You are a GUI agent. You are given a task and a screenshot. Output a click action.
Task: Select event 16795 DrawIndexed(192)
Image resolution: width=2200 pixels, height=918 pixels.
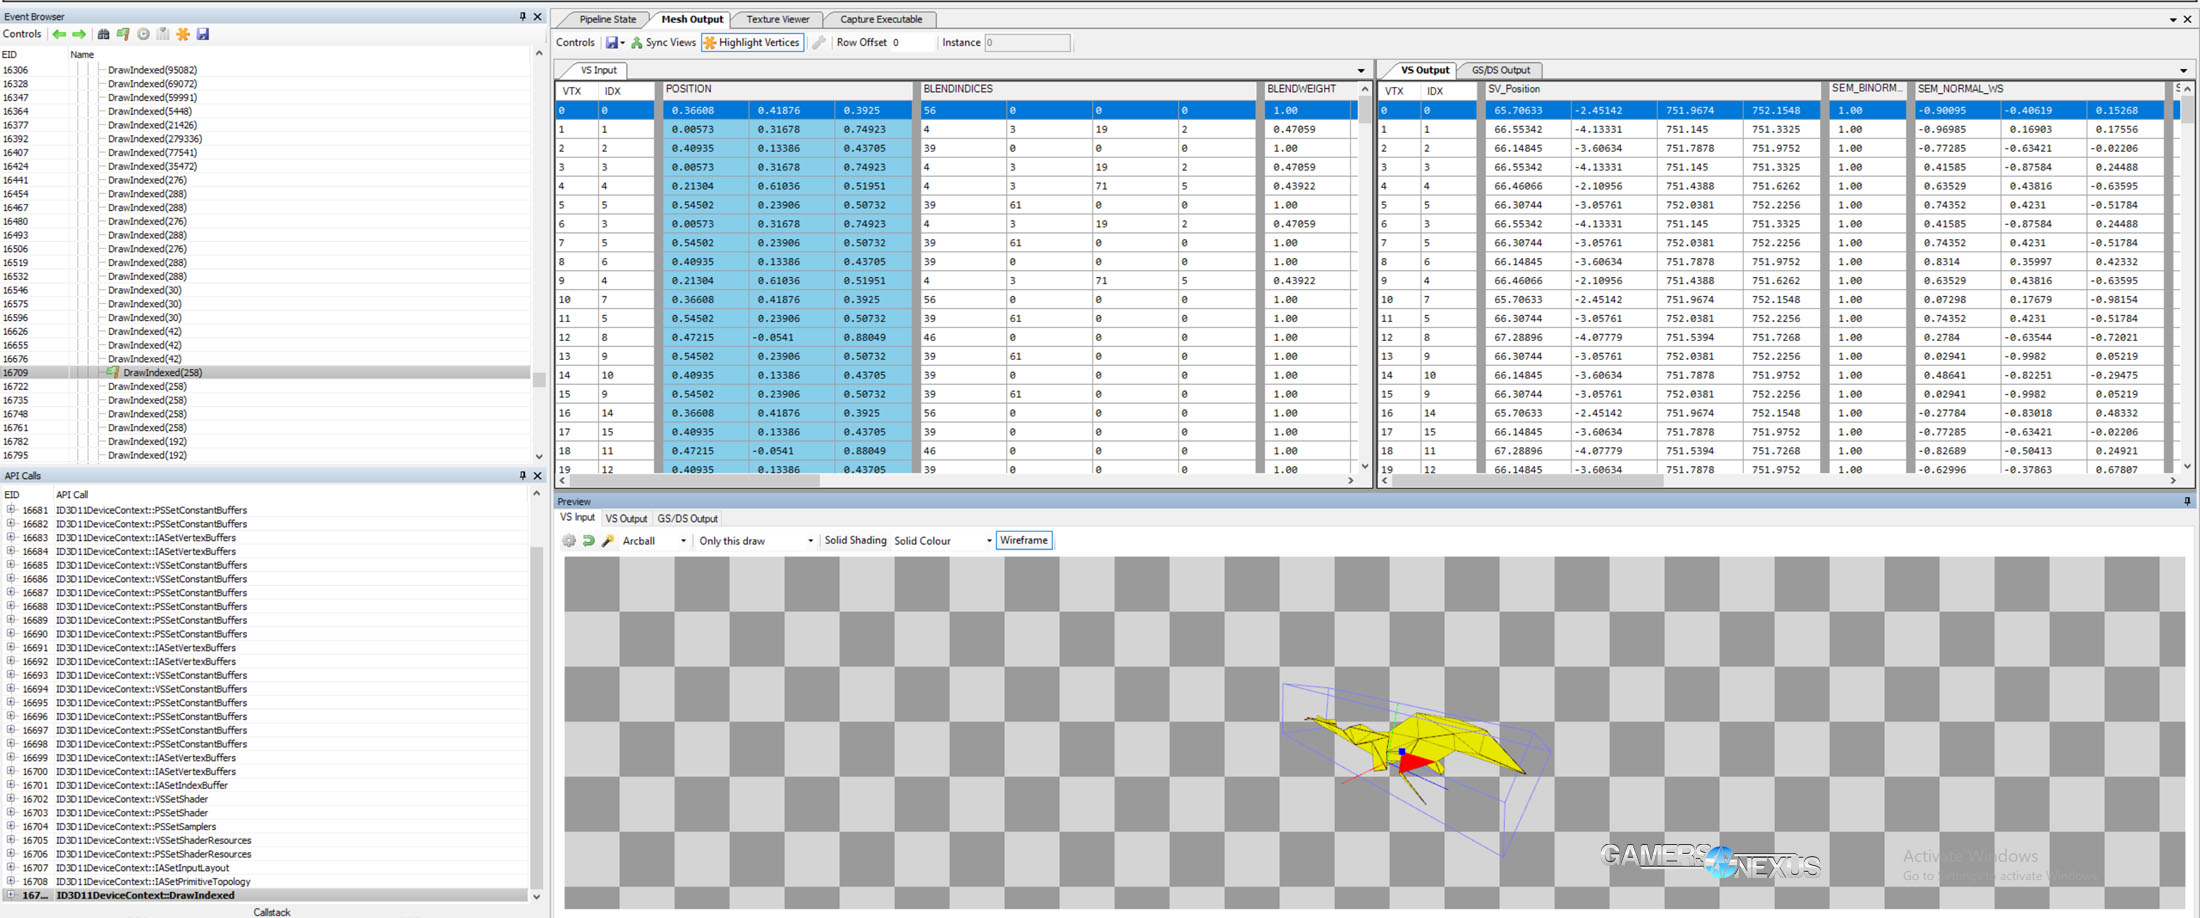265,455
